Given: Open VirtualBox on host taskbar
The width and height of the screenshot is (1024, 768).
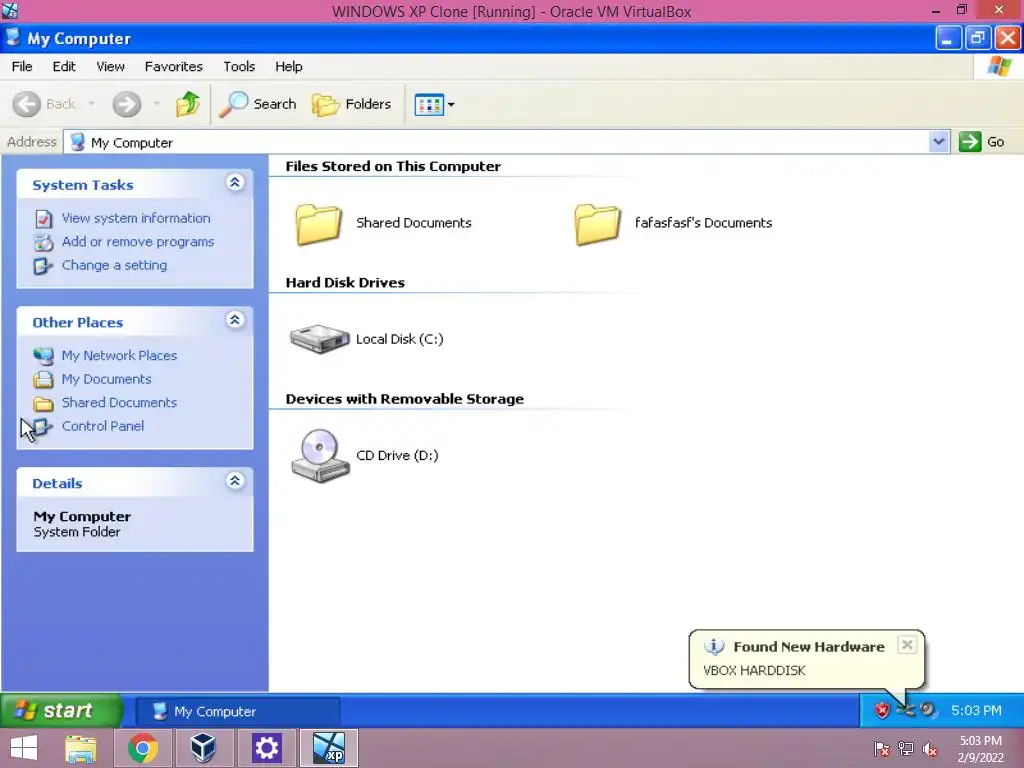Looking at the screenshot, I should pyautogui.click(x=204, y=748).
